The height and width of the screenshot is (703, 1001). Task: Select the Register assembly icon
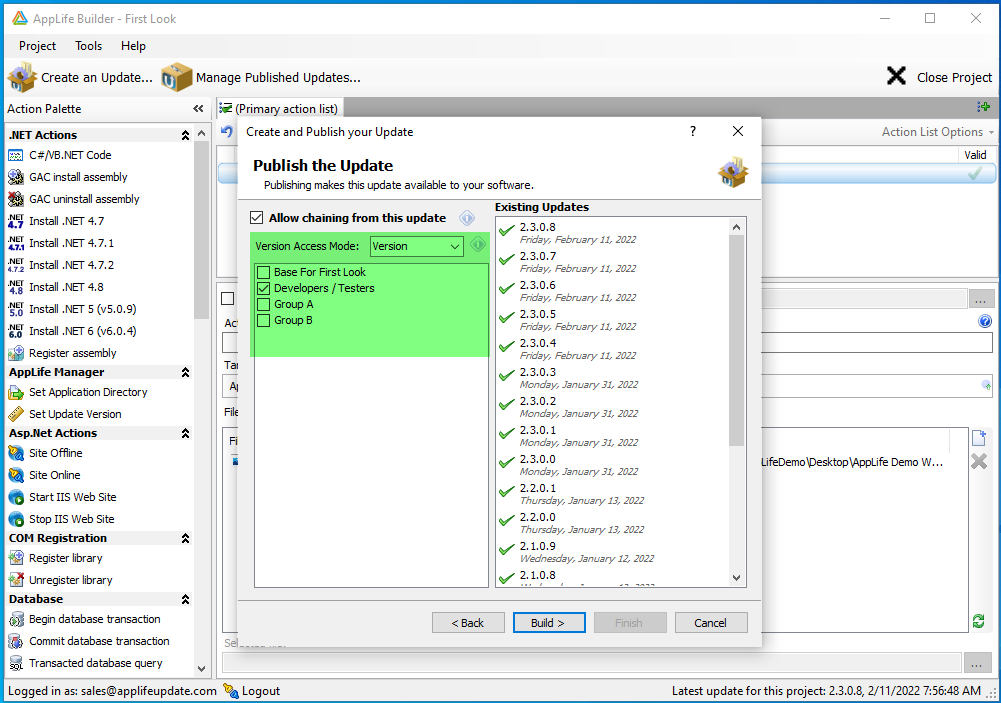pyautogui.click(x=16, y=353)
